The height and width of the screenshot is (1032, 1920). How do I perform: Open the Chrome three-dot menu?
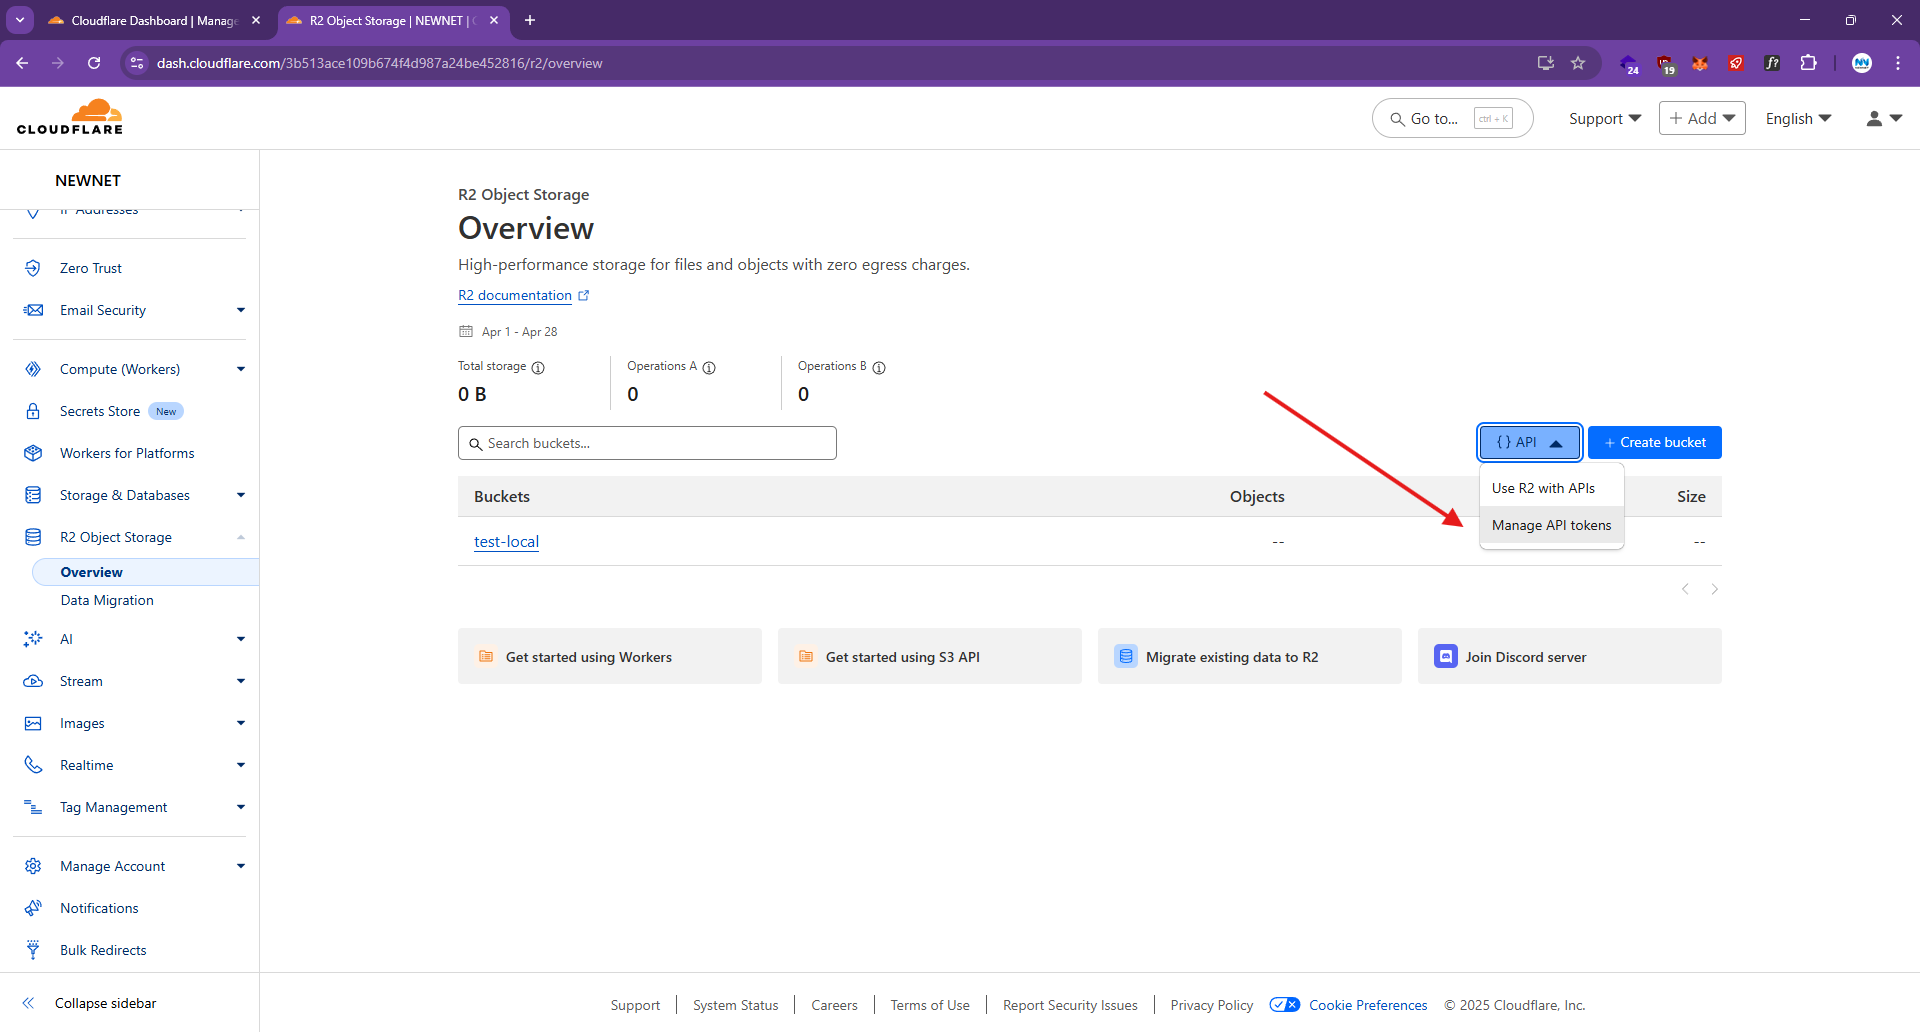tap(1898, 63)
